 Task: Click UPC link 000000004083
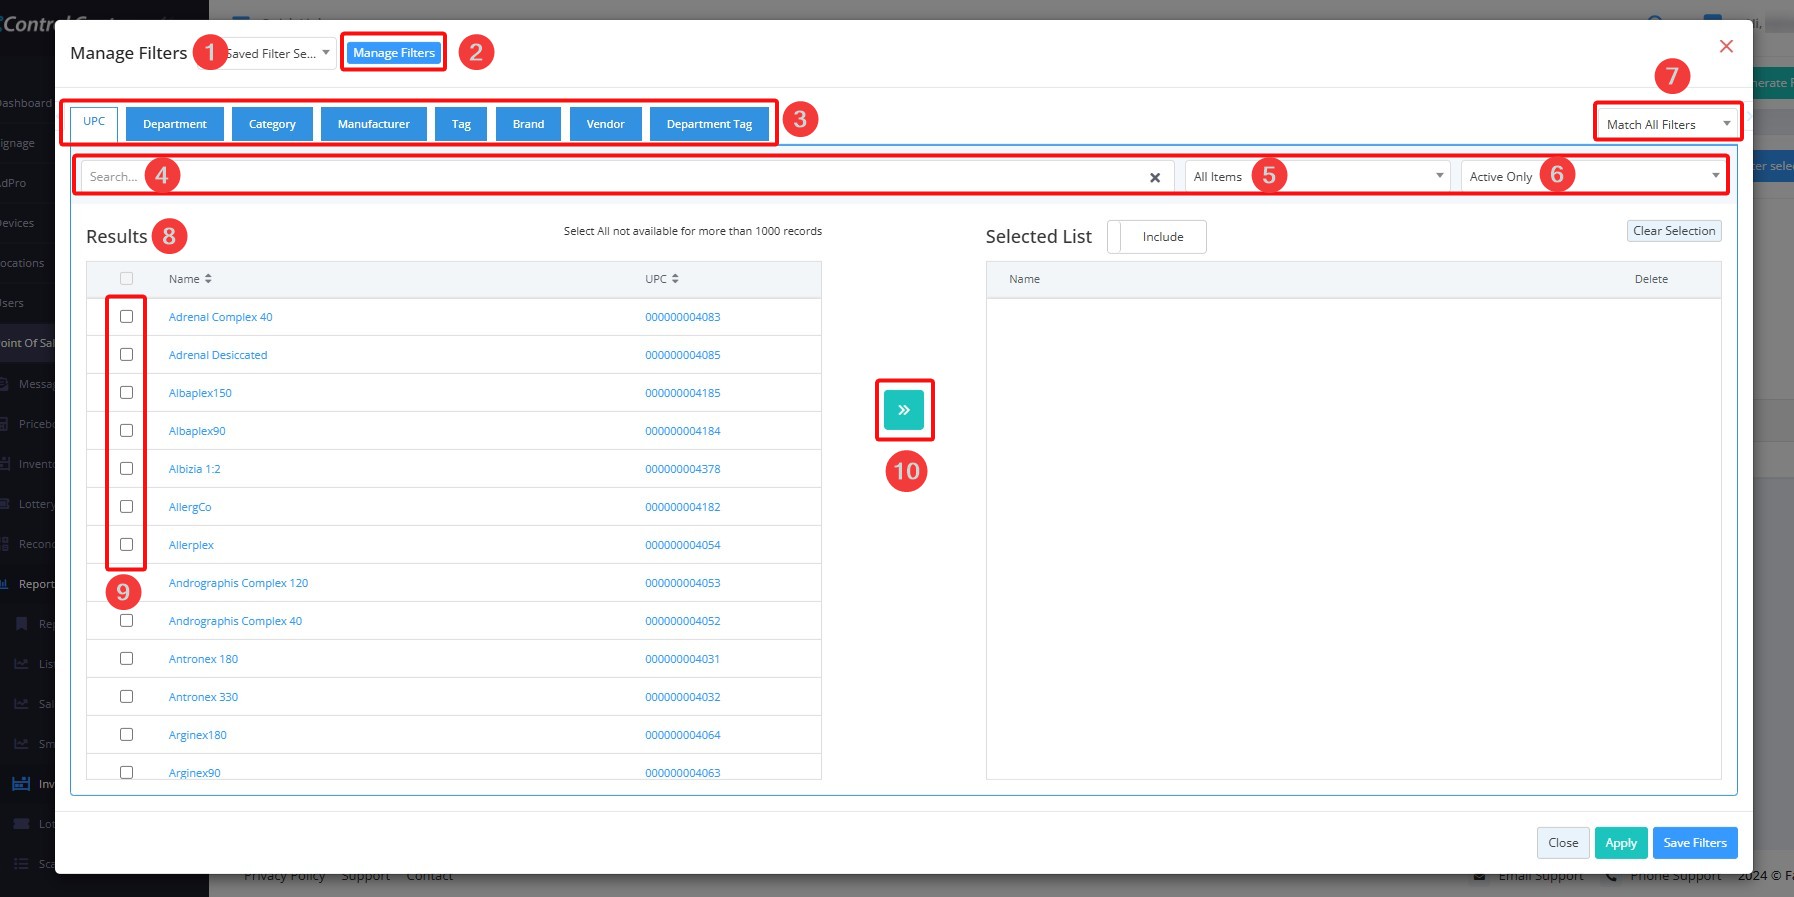(683, 317)
